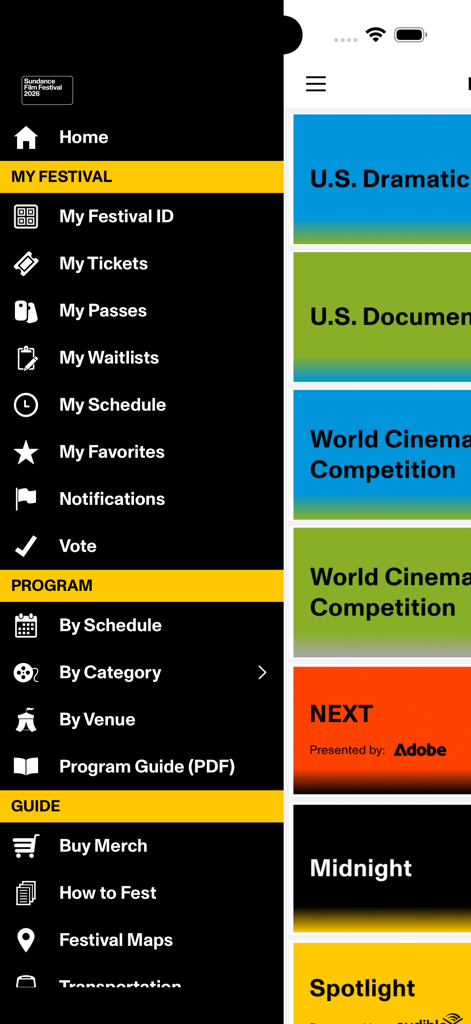Open blue World Cinema Competition card
Viewport: 471px width, 1024px height.
click(382, 455)
